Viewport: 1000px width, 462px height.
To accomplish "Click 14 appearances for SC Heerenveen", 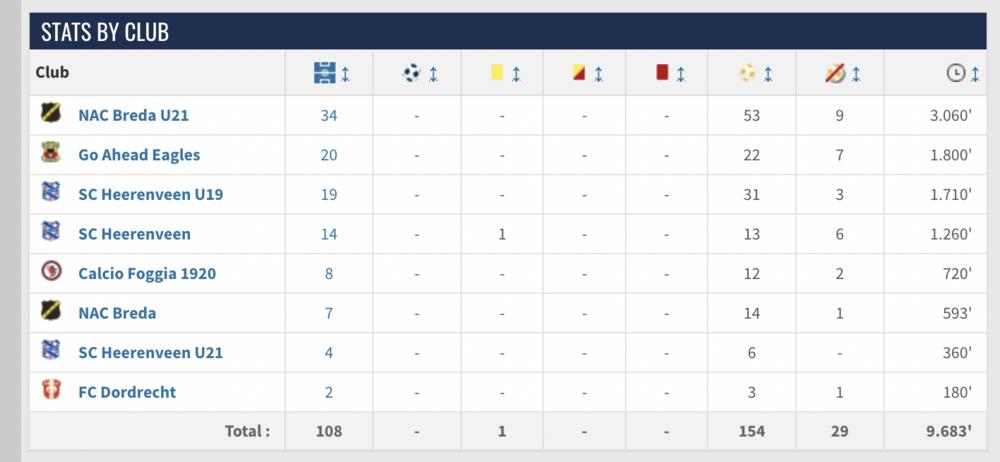I will [x=328, y=234].
